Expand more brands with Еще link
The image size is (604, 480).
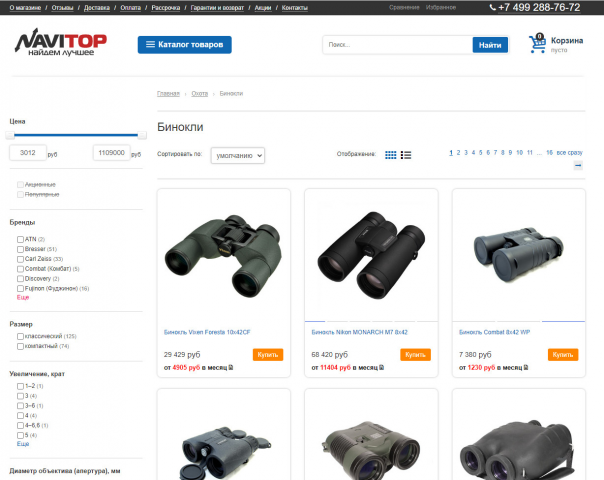pyautogui.click(x=23, y=297)
